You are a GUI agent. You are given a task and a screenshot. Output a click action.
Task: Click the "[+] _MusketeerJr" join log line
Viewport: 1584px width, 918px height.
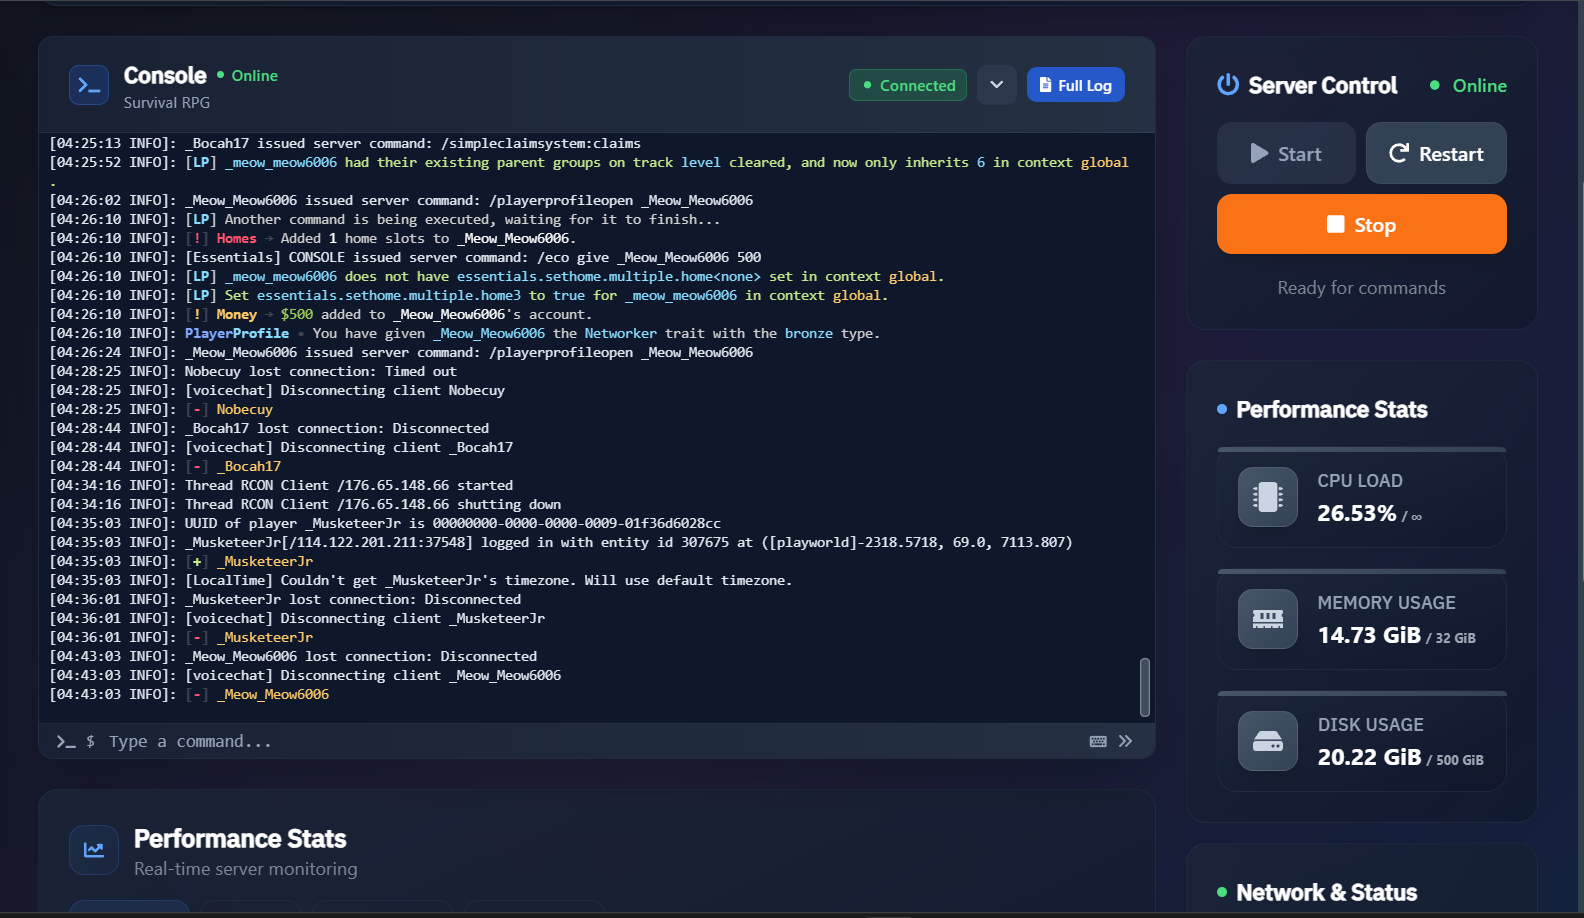[x=181, y=561]
